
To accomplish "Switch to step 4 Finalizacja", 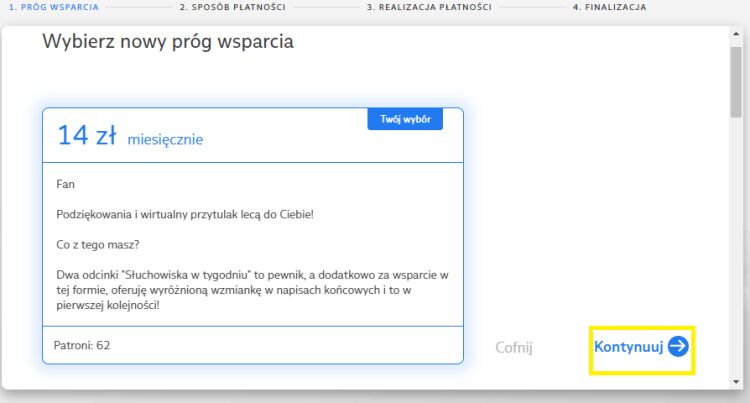I will click(609, 7).
